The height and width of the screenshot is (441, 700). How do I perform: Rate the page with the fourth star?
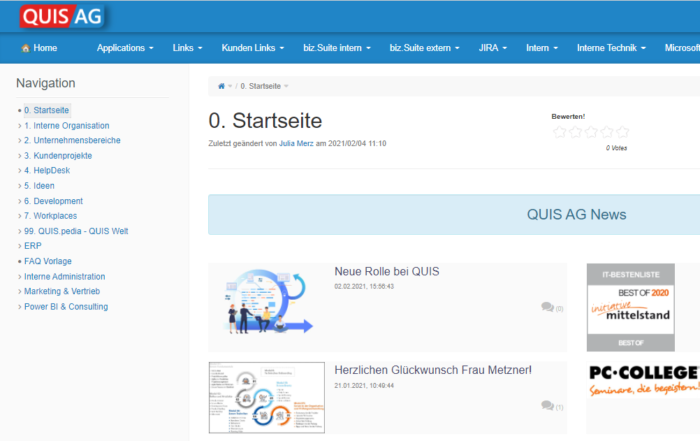pyautogui.click(x=607, y=132)
